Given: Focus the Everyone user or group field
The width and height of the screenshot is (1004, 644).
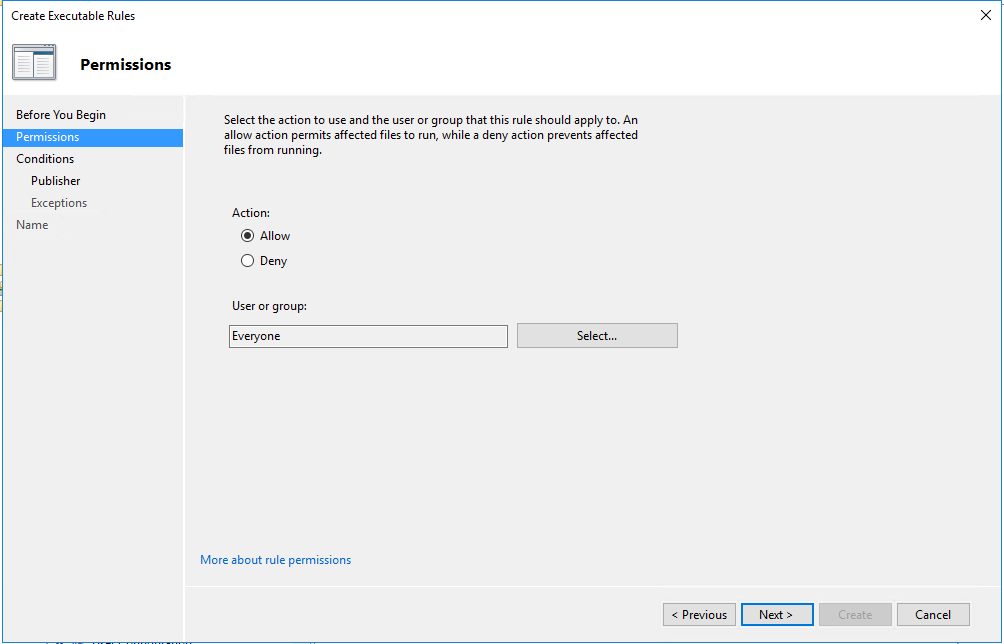Looking at the screenshot, I should click(368, 336).
